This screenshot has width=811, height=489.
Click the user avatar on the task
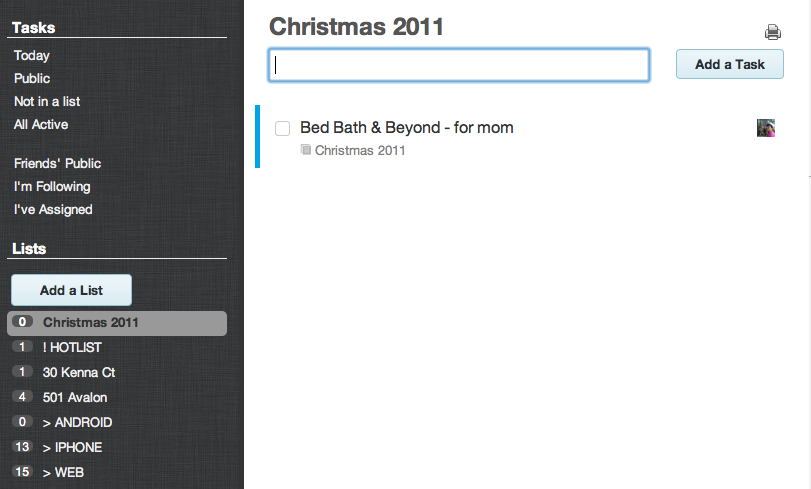[766, 128]
